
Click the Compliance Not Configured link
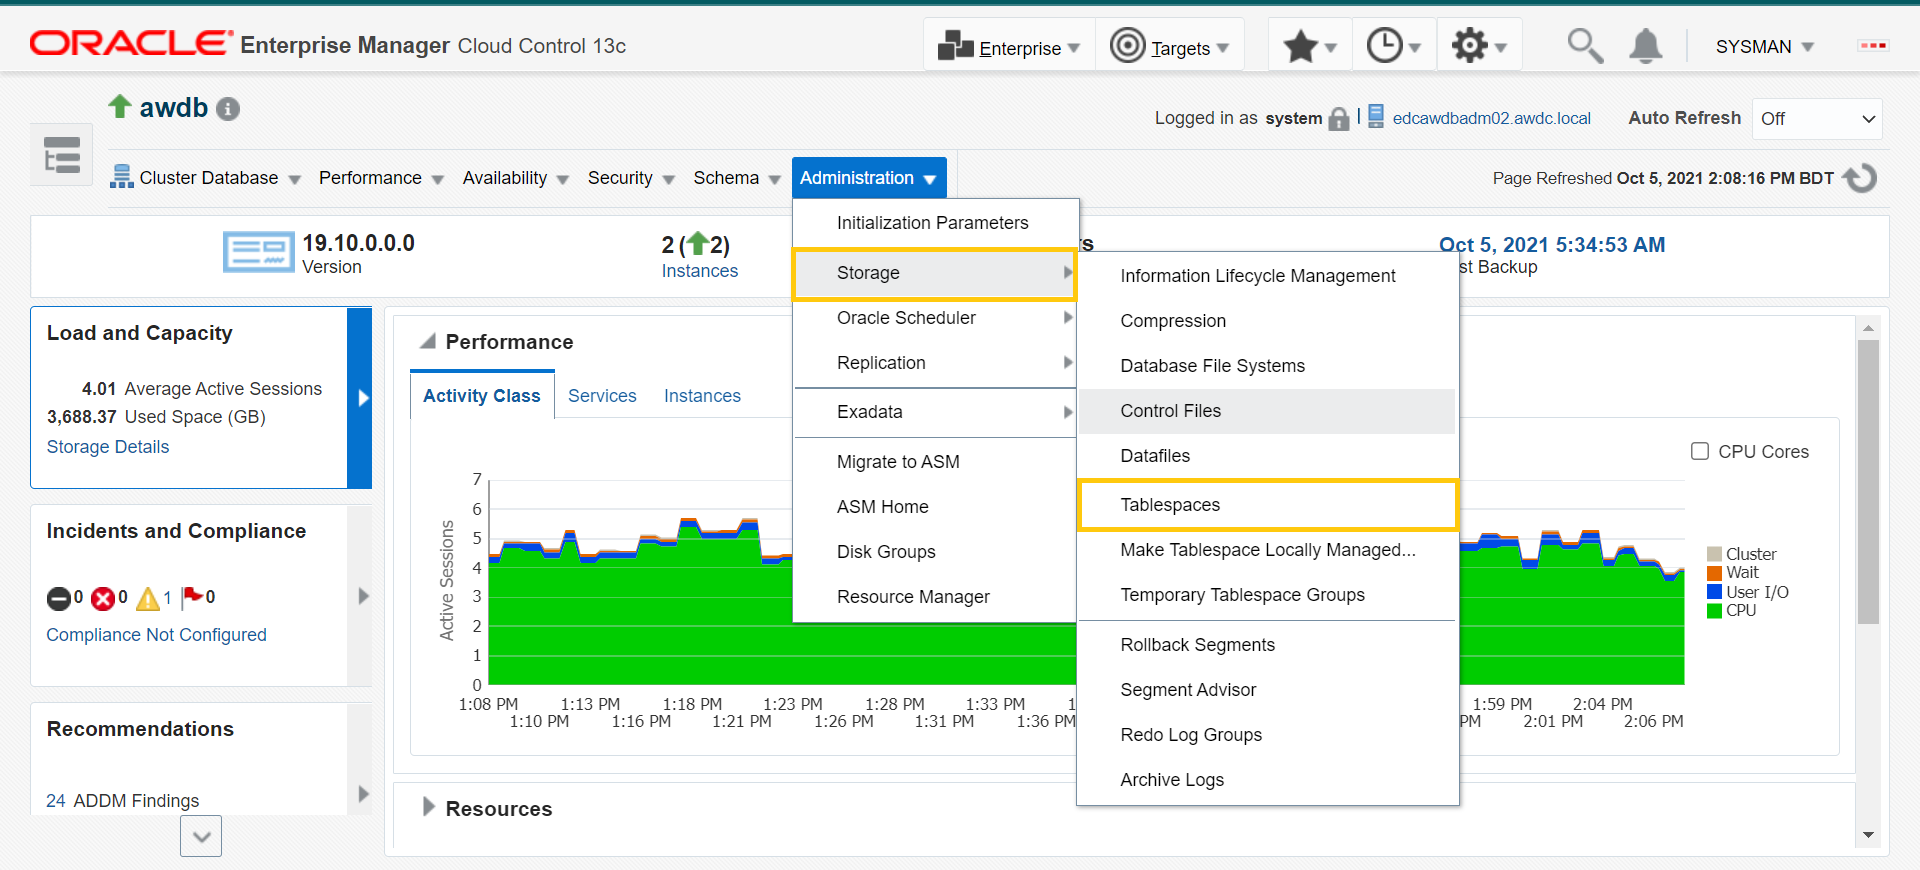[156, 635]
